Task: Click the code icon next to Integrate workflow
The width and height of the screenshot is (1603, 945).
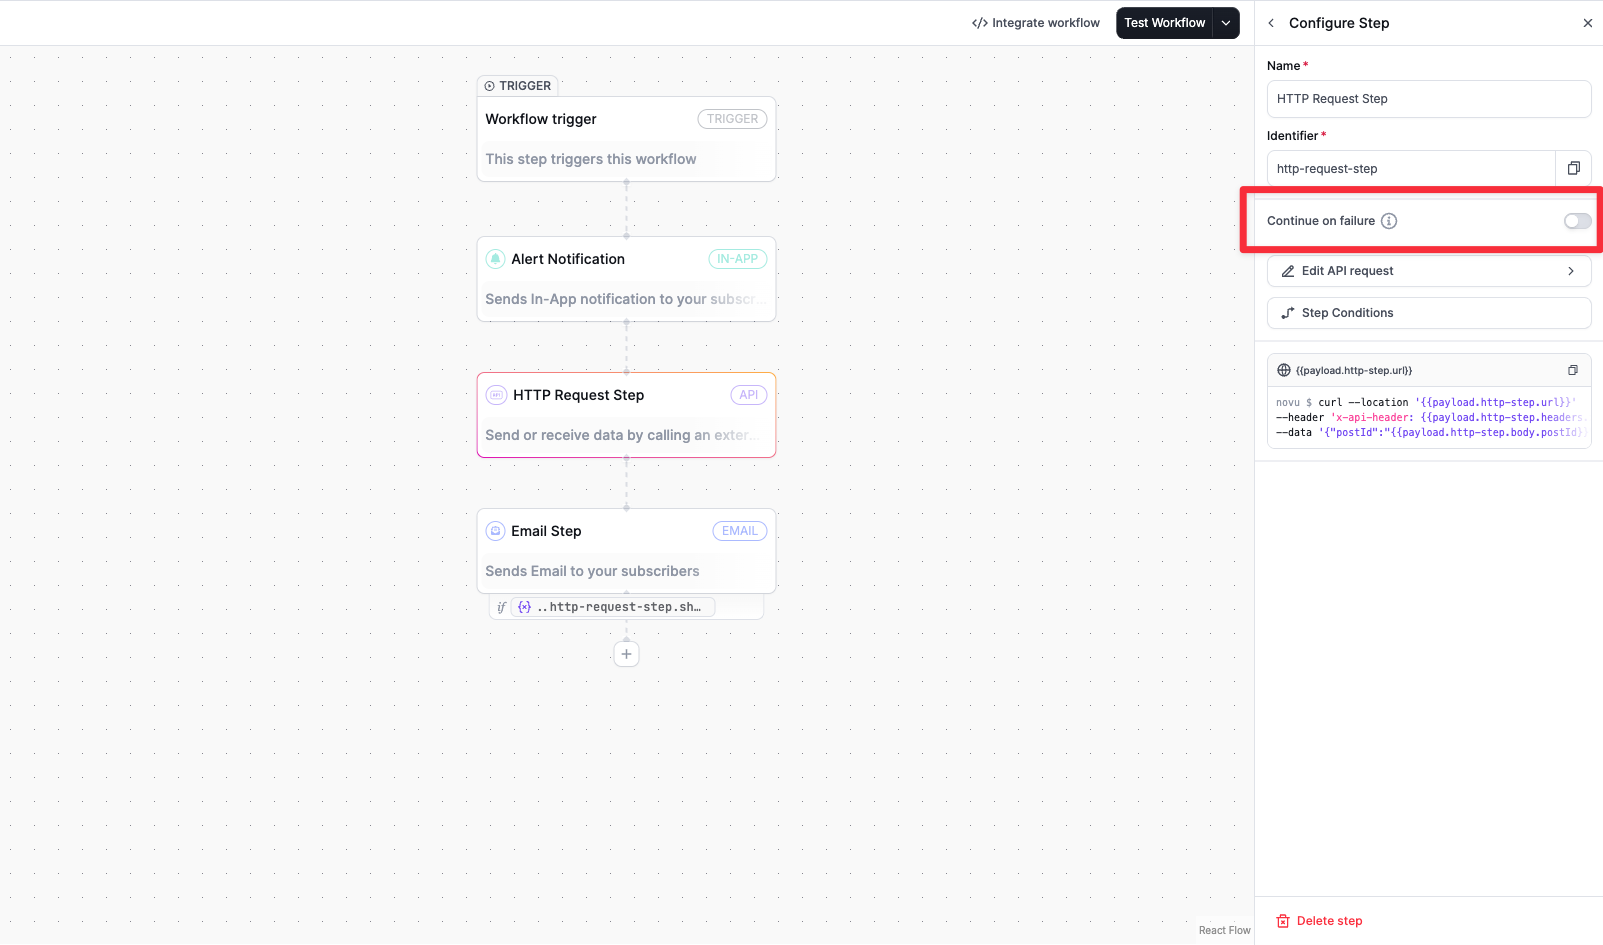Action: pos(979,22)
